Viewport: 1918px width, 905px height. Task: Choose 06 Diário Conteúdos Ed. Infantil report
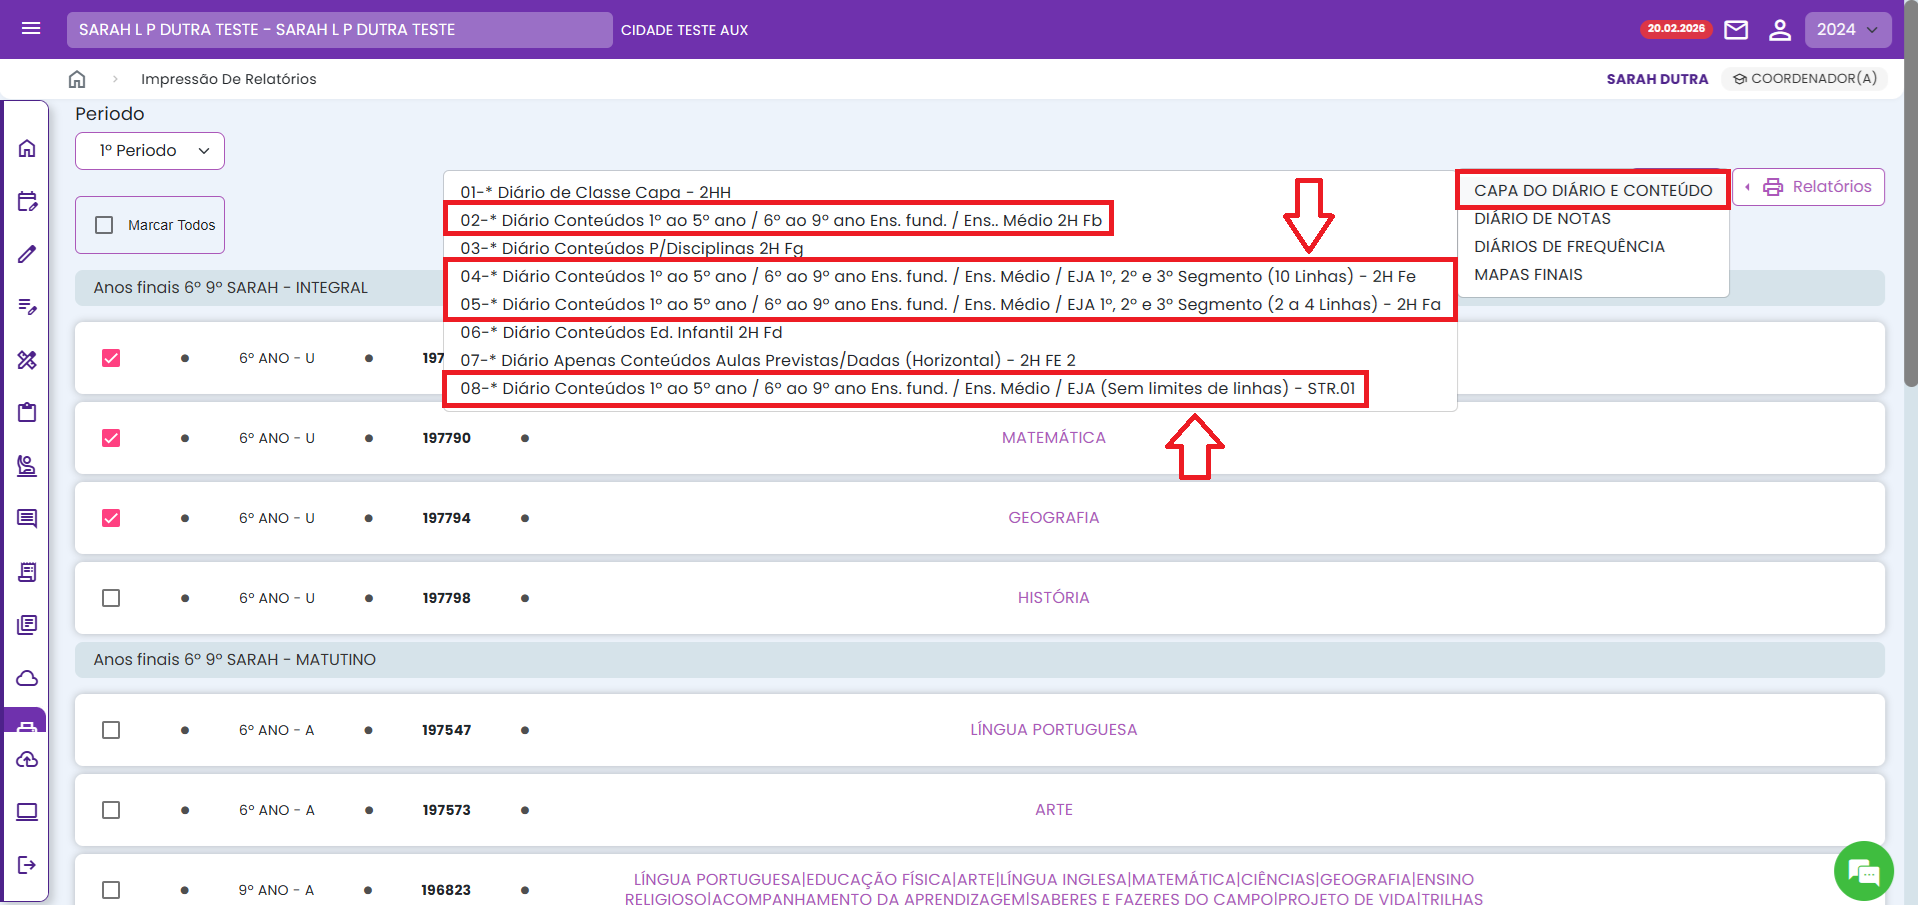tap(621, 332)
